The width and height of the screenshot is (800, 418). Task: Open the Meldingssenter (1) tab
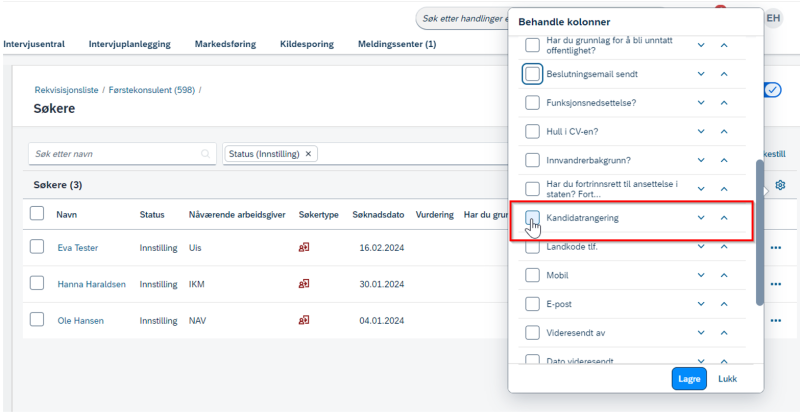[x=397, y=44]
